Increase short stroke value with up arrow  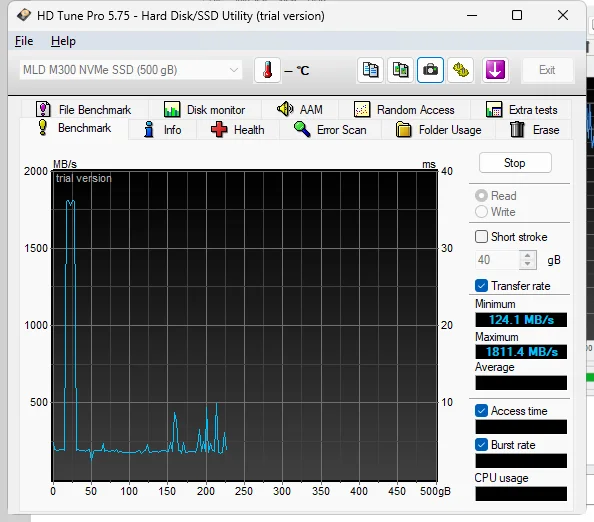[527, 255]
